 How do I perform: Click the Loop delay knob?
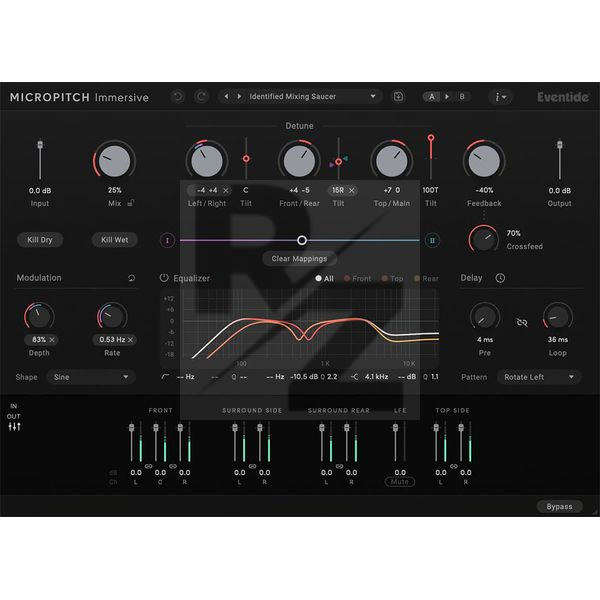tap(558, 316)
